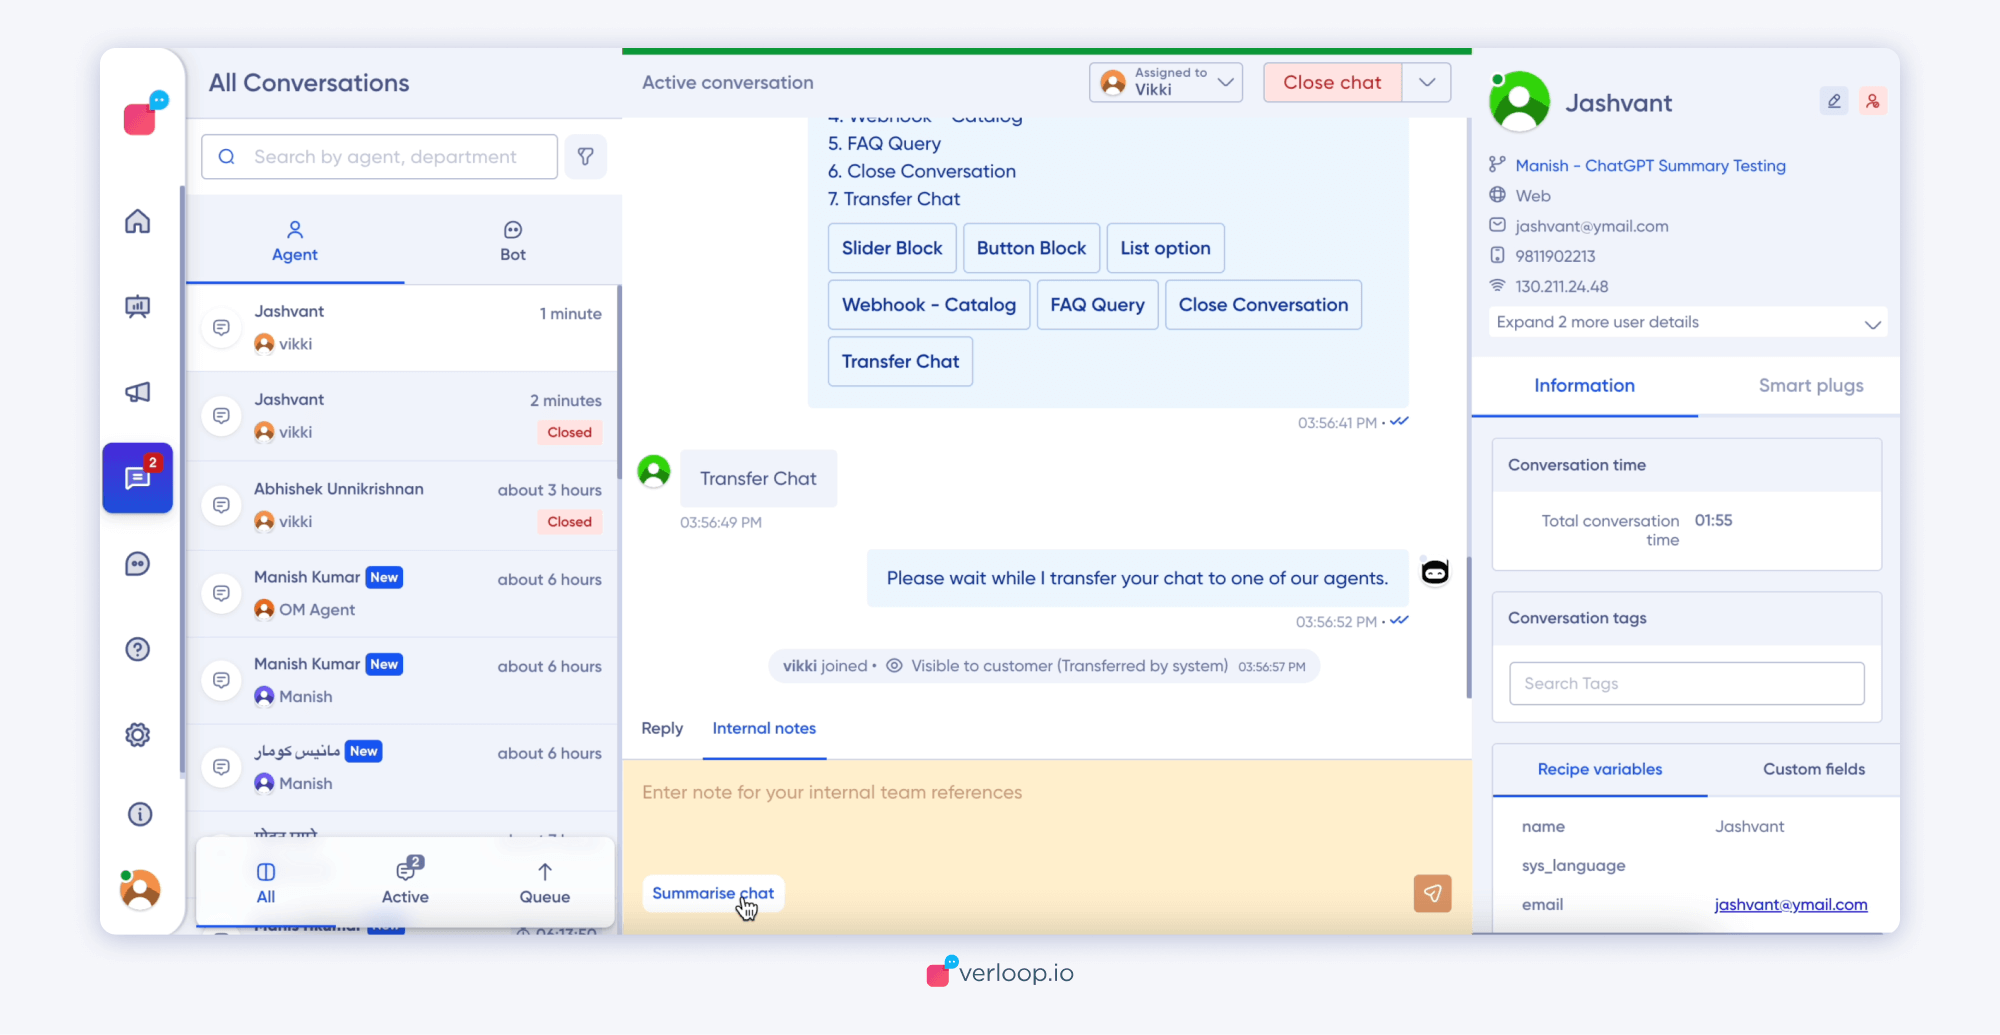Viewport: 2000px width, 1035px height.
Task: Click the Search Tags input field
Action: tap(1685, 683)
